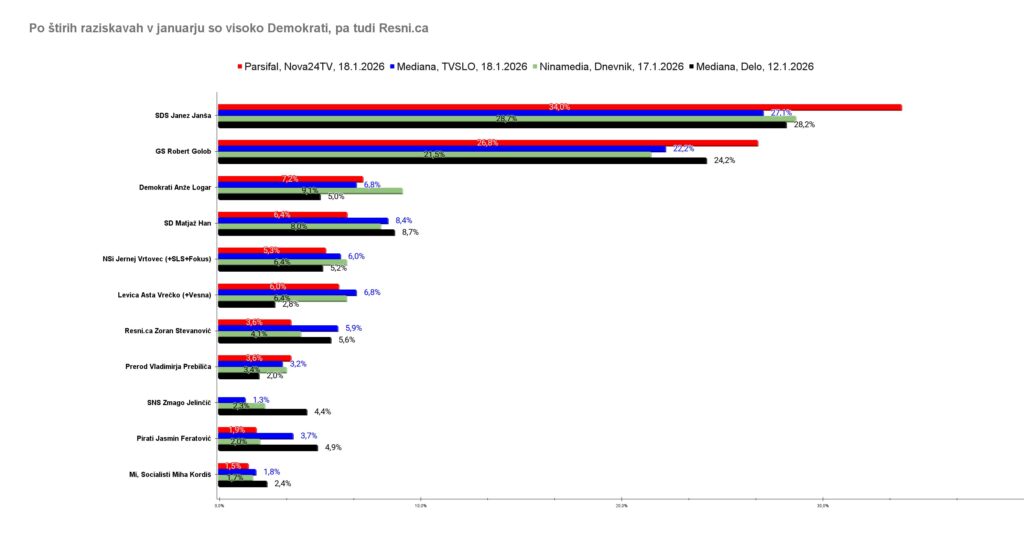
Task: Click the red Parsifal legend marker
Action: [x=239, y=67]
